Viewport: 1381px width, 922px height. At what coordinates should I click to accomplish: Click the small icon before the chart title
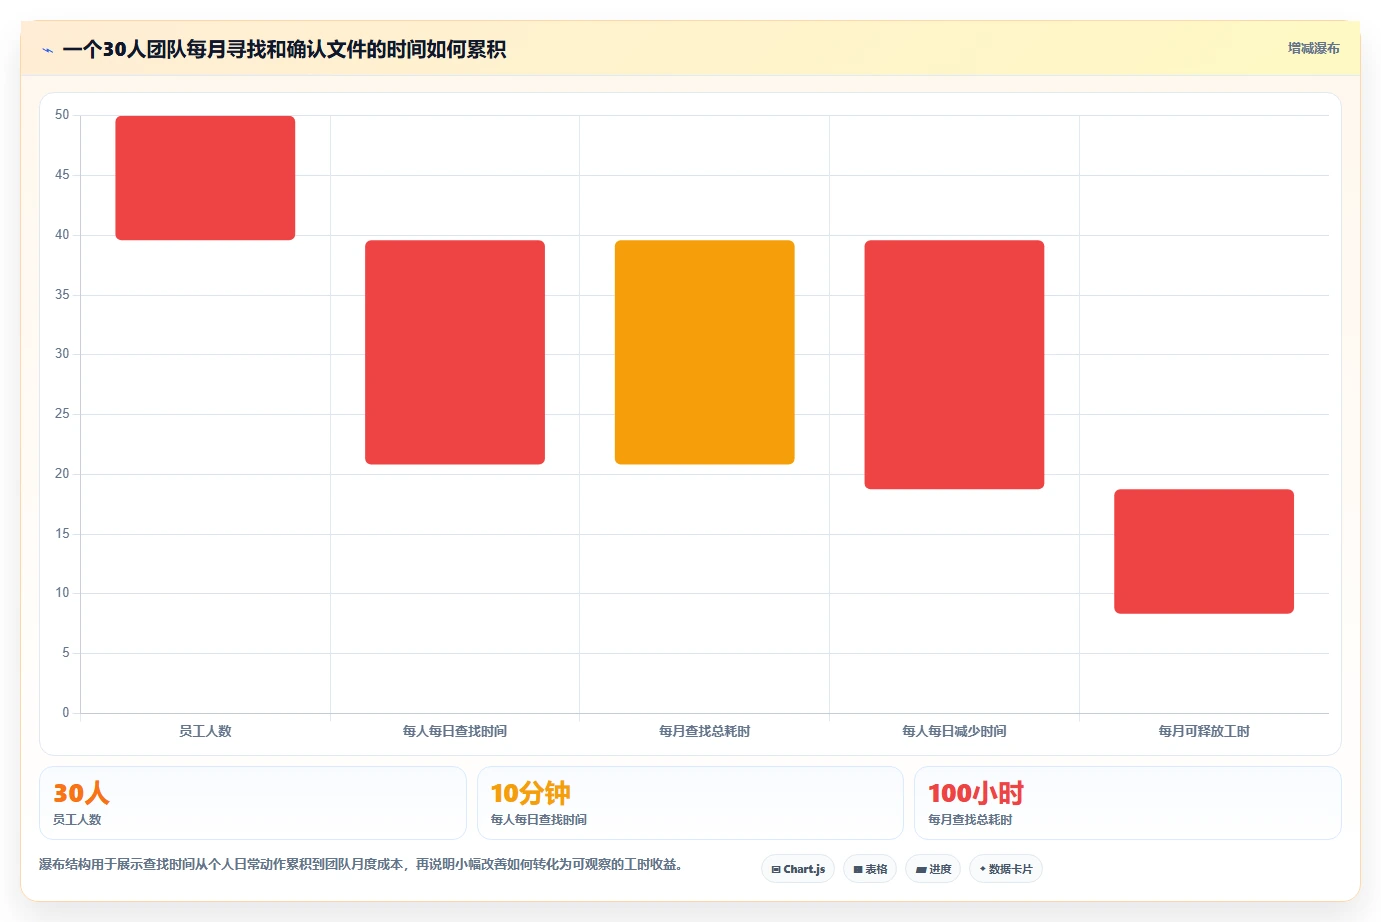[x=47, y=50]
